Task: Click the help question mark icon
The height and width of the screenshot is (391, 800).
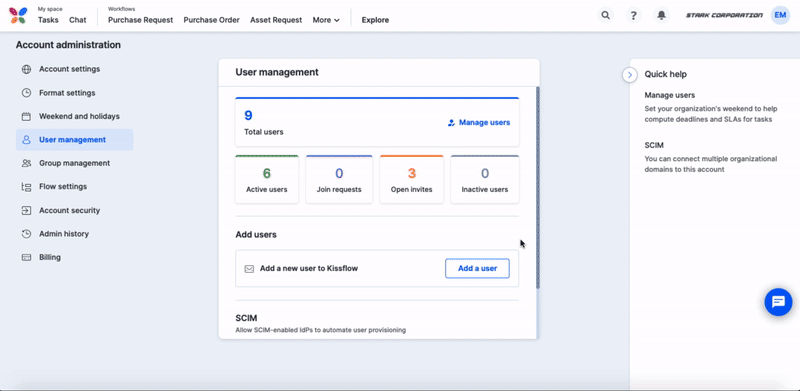Action: pyautogui.click(x=634, y=15)
